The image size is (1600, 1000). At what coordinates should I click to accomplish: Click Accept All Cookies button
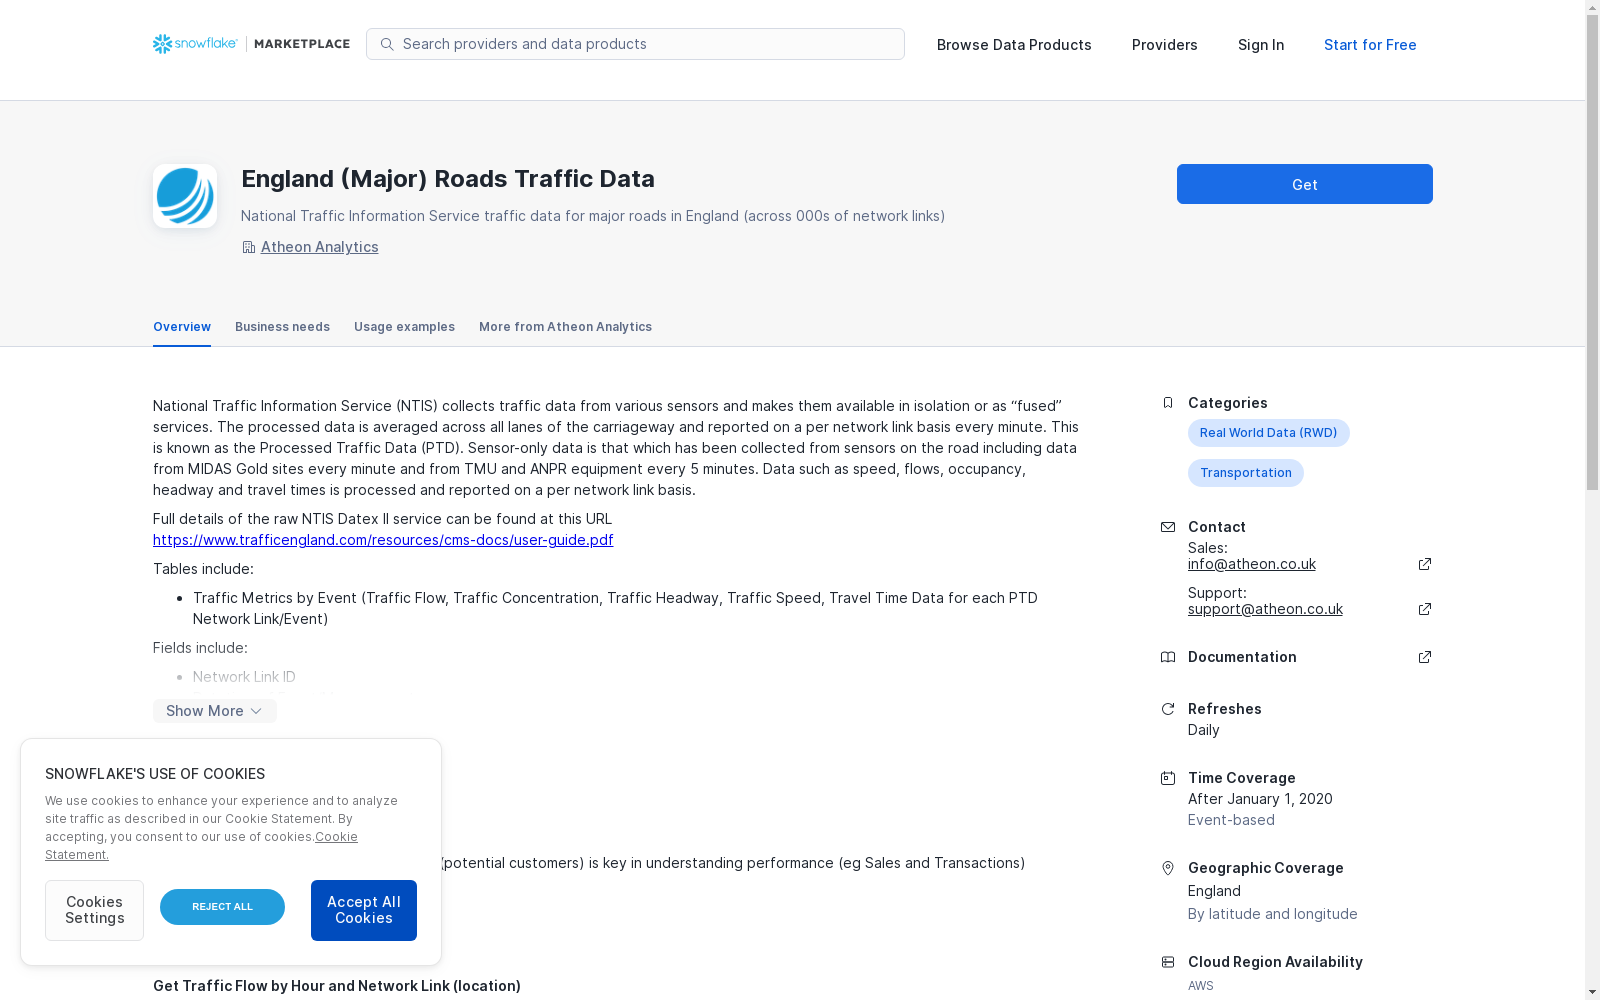[x=364, y=910]
